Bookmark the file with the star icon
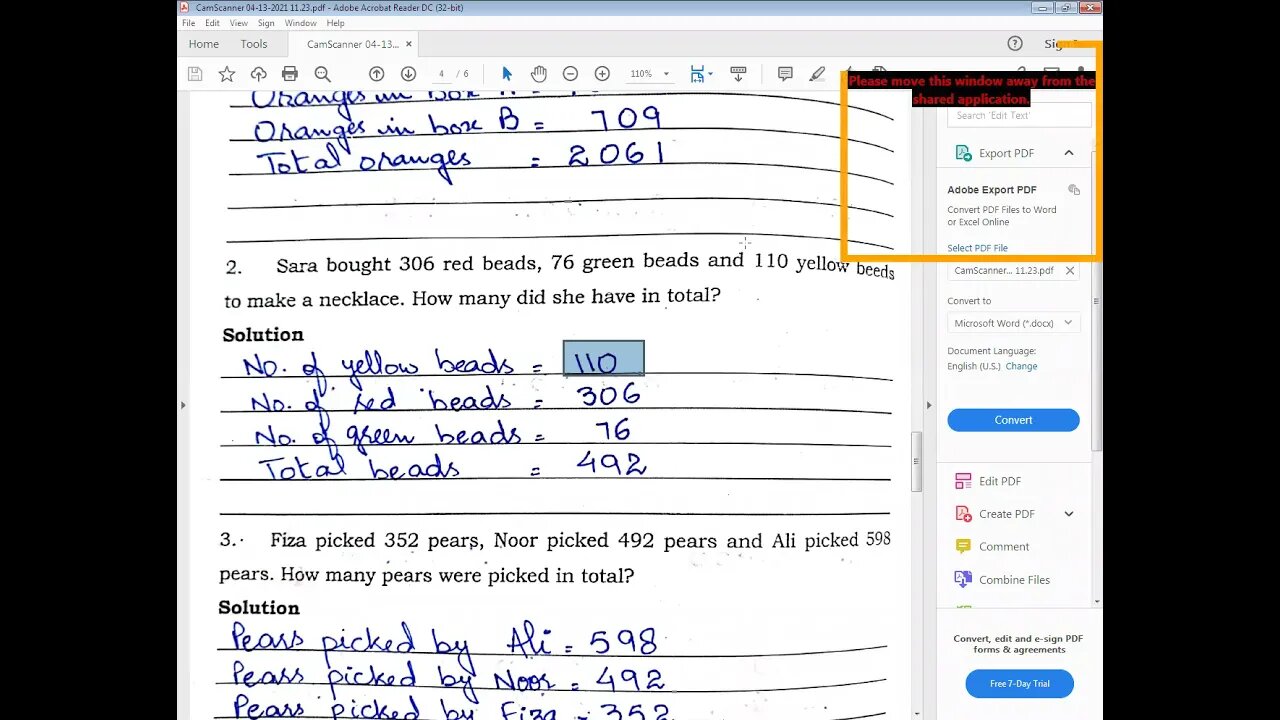1280x720 pixels. 227,74
